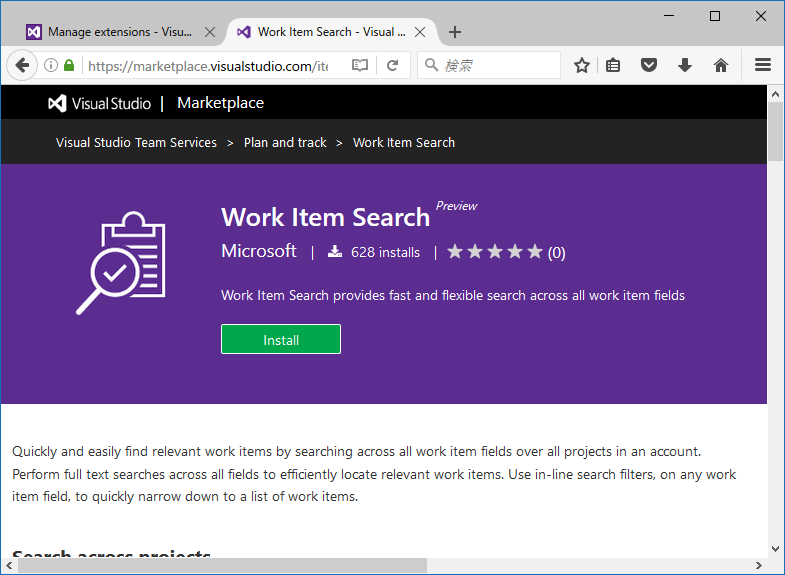This screenshot has height=575, width=785.
Task: Click the vertical scrollbar down arrow
Action: [x=775, y=549]
